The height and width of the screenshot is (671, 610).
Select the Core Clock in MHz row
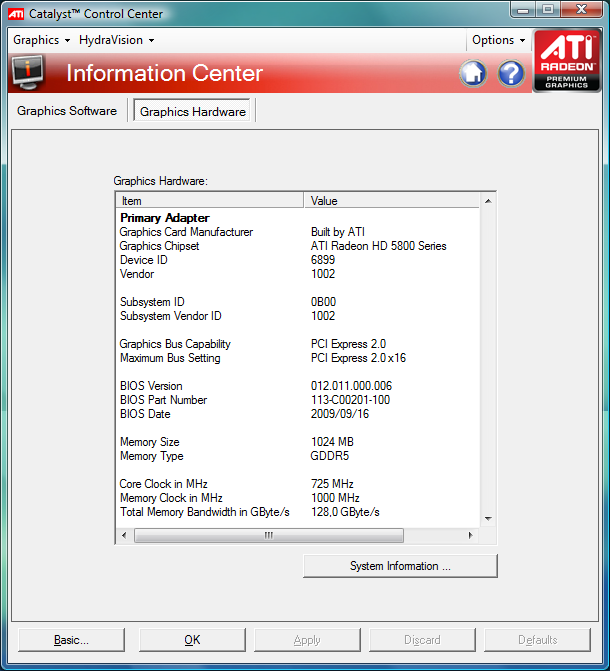point(298,484)
